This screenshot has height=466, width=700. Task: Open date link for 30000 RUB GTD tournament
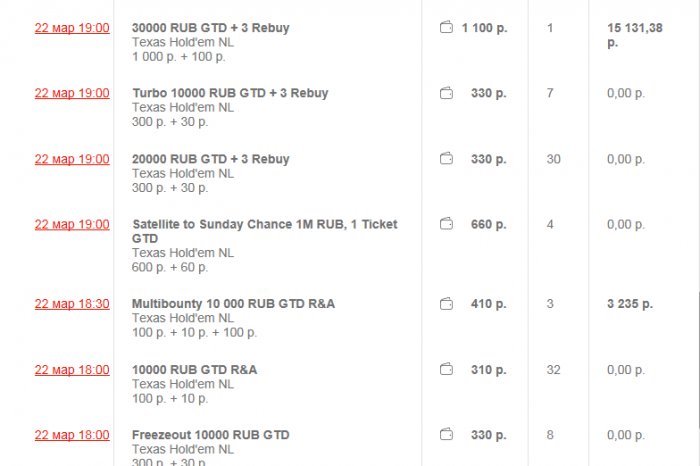[72, 28]
